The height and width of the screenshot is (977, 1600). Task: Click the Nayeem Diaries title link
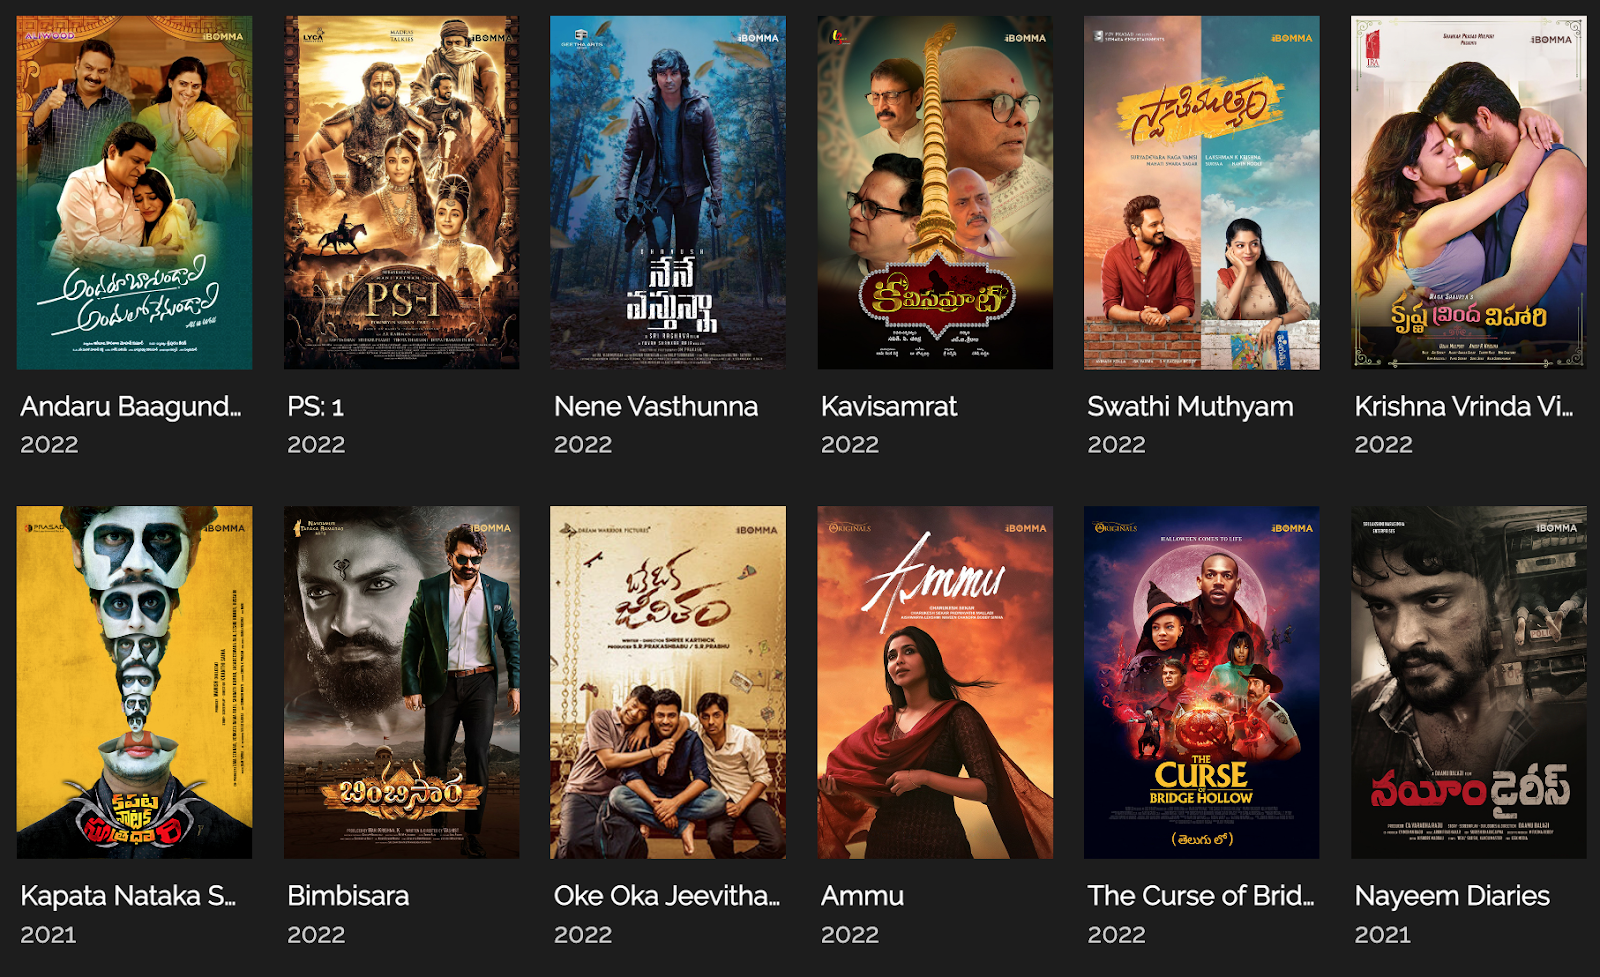tap(1452, 896)
